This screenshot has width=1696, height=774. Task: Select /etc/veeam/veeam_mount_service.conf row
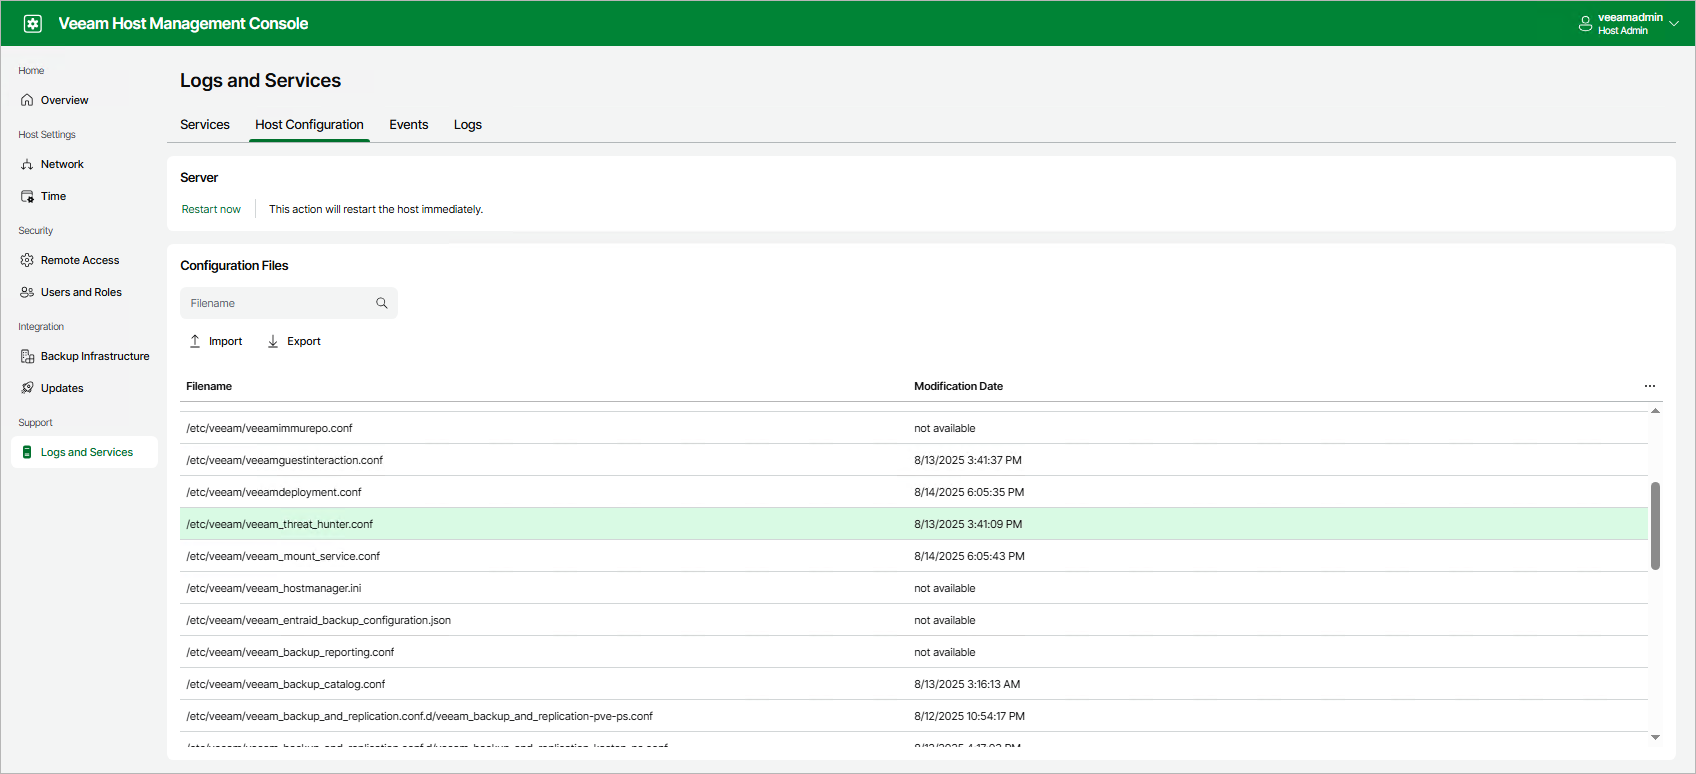coord(914,556)
